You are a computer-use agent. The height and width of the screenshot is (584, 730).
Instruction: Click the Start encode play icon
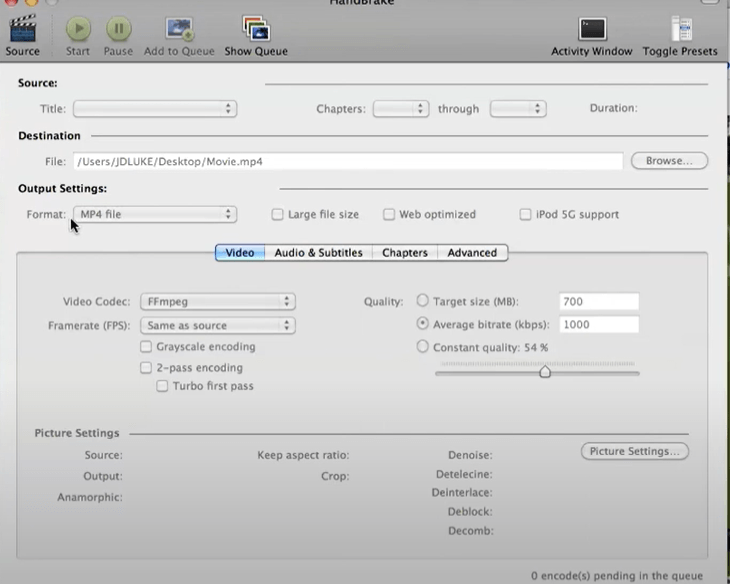78,29
